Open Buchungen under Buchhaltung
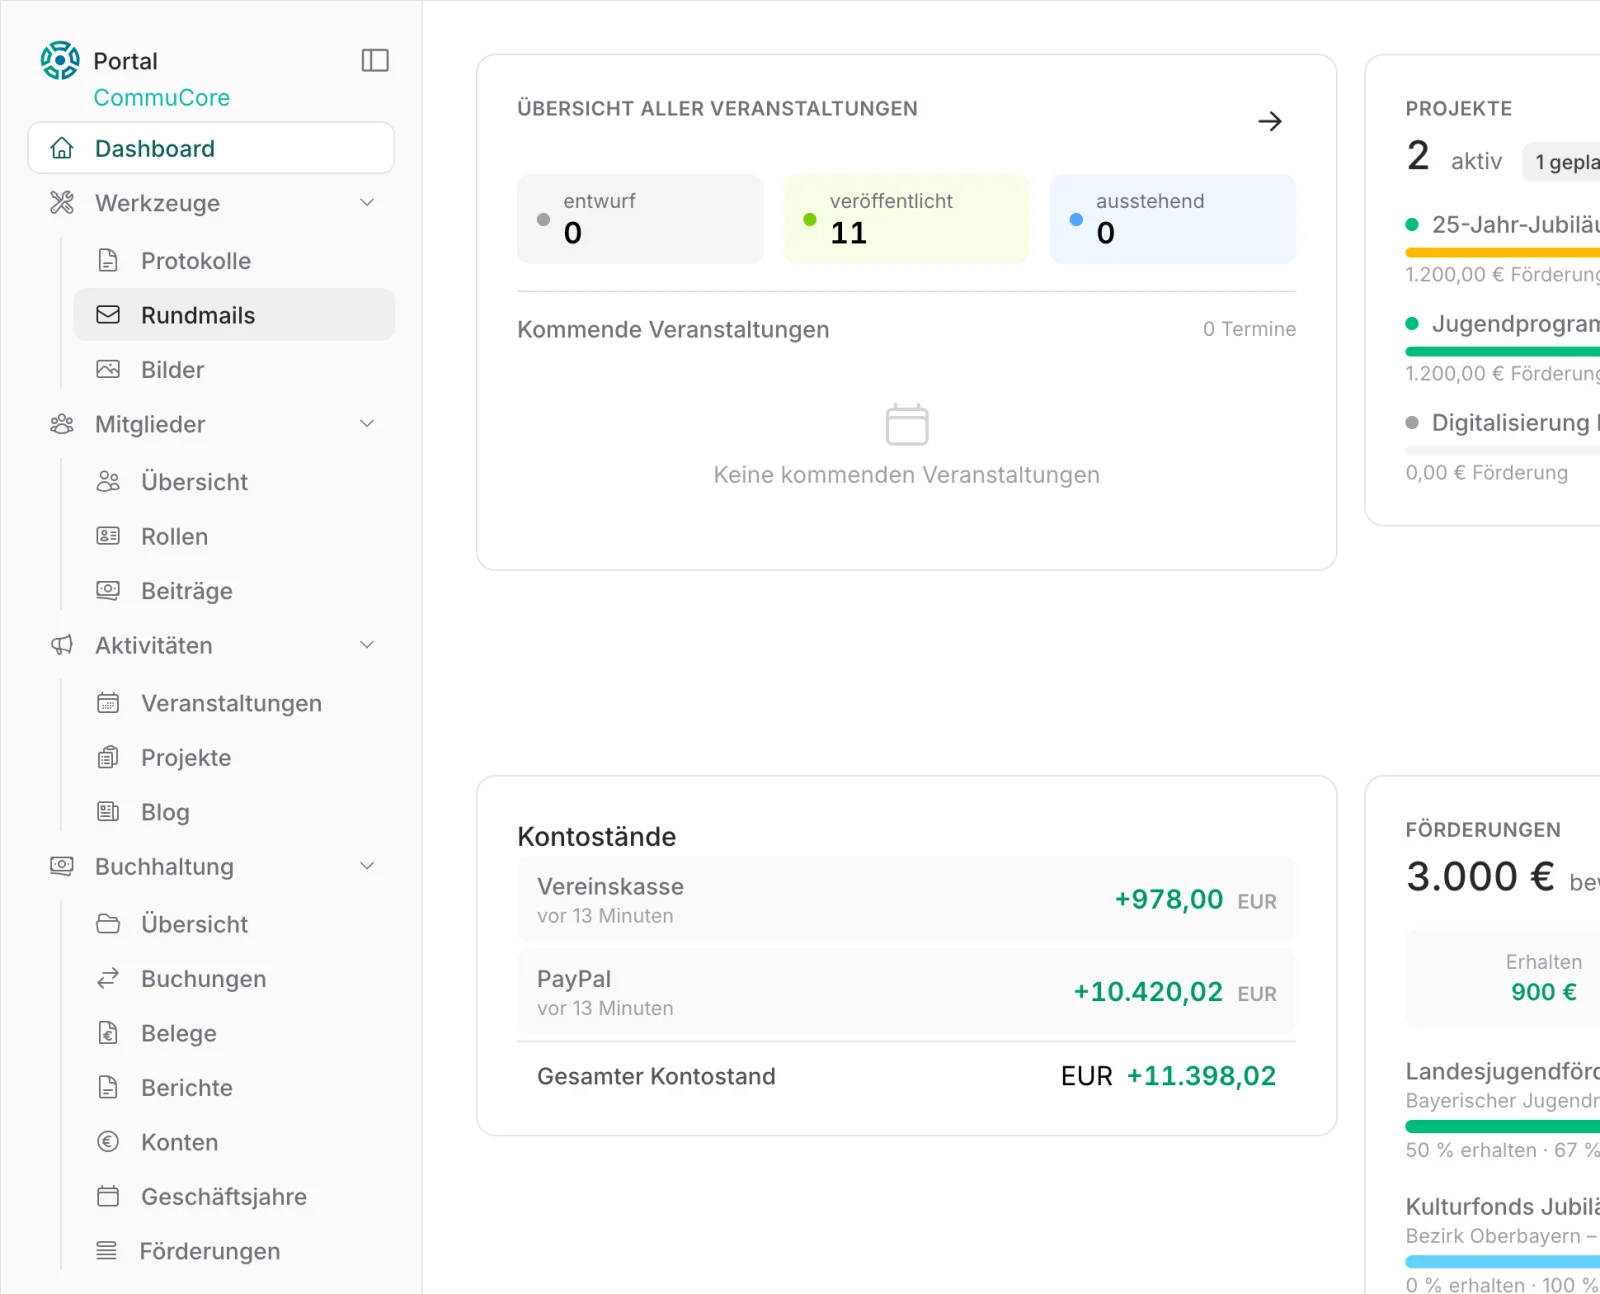Screen dimensions: 1600x1294 point(234,978)
